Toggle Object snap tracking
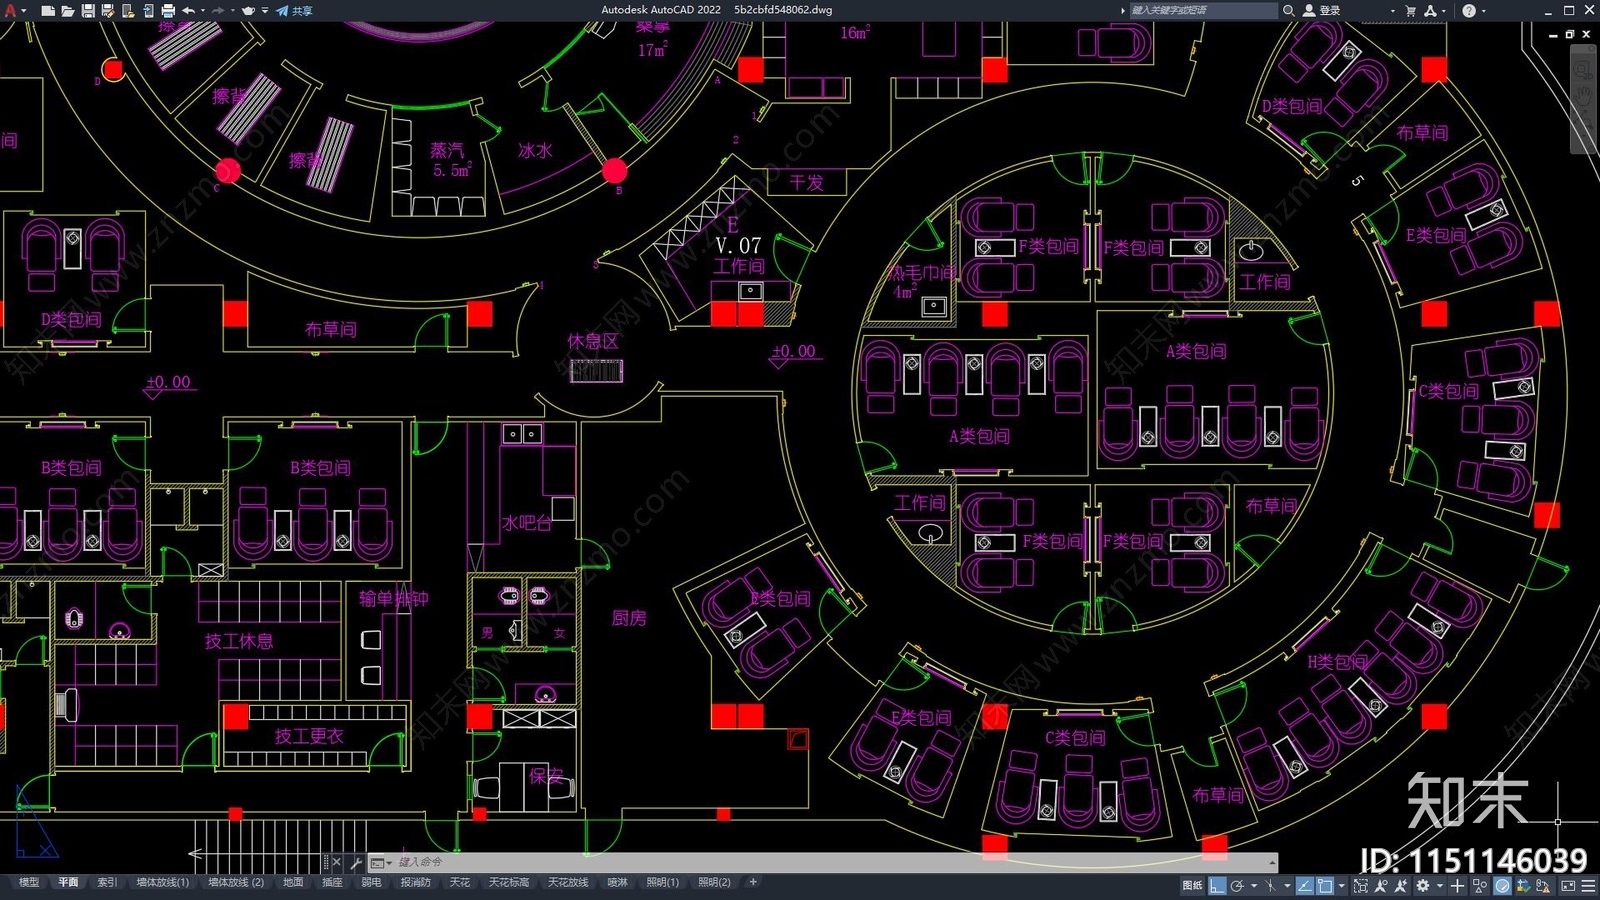 [x=1305, y=885]
